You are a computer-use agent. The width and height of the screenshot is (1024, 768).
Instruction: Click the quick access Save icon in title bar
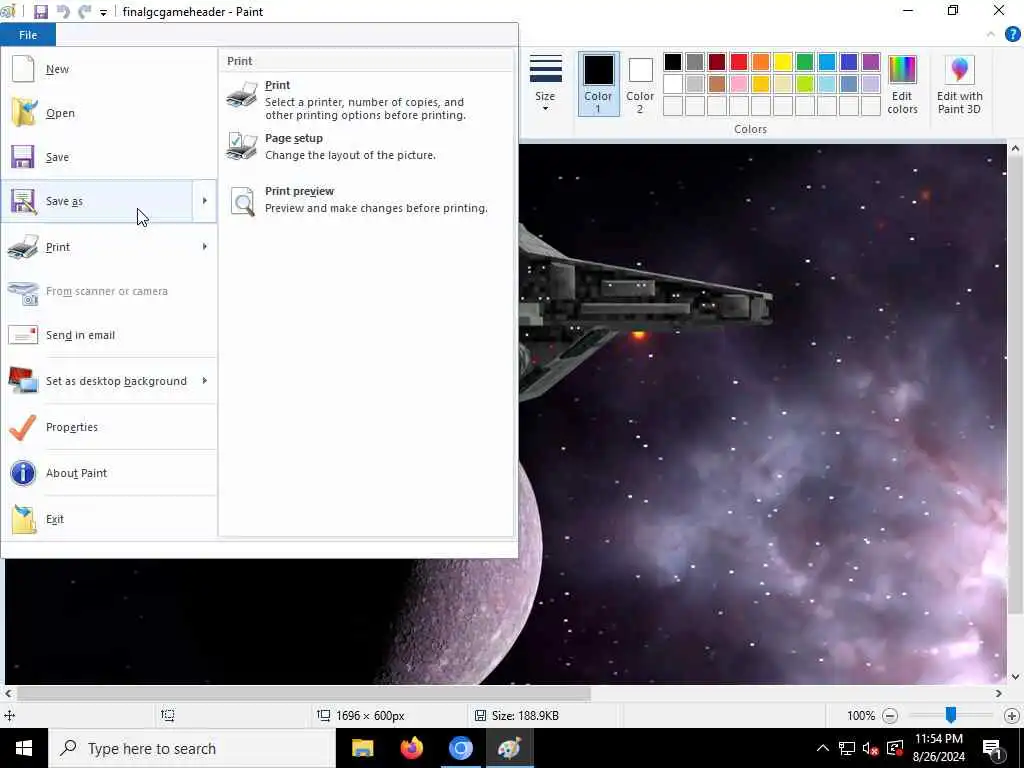point(40,12)
